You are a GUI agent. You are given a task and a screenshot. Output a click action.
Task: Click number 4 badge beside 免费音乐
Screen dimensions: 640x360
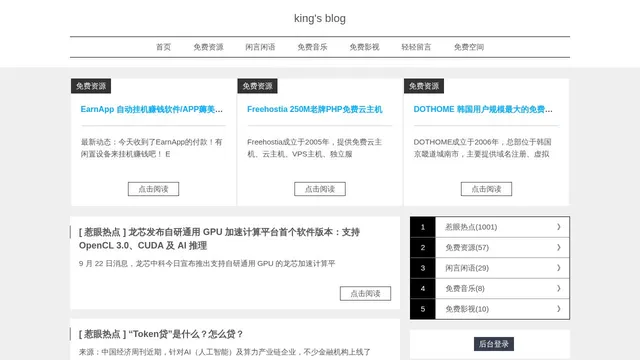tap(423, 288)
